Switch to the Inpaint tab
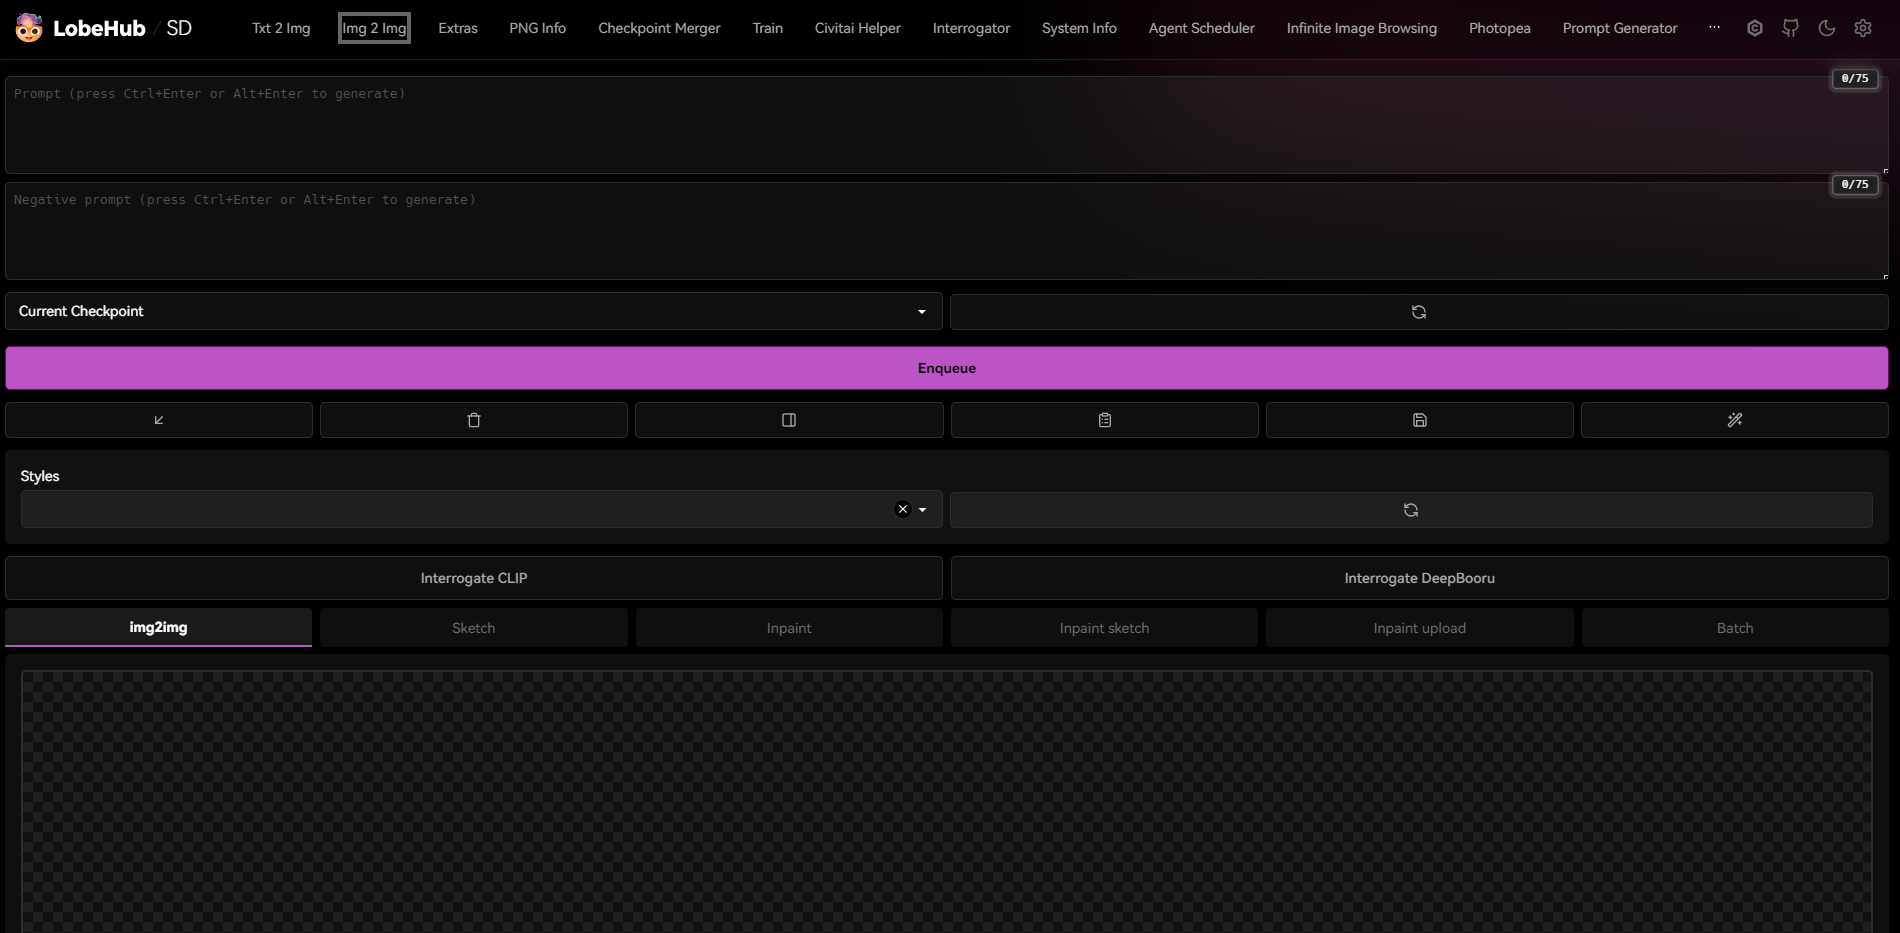This screenshot has height=933, width=1900. [789, 627]
